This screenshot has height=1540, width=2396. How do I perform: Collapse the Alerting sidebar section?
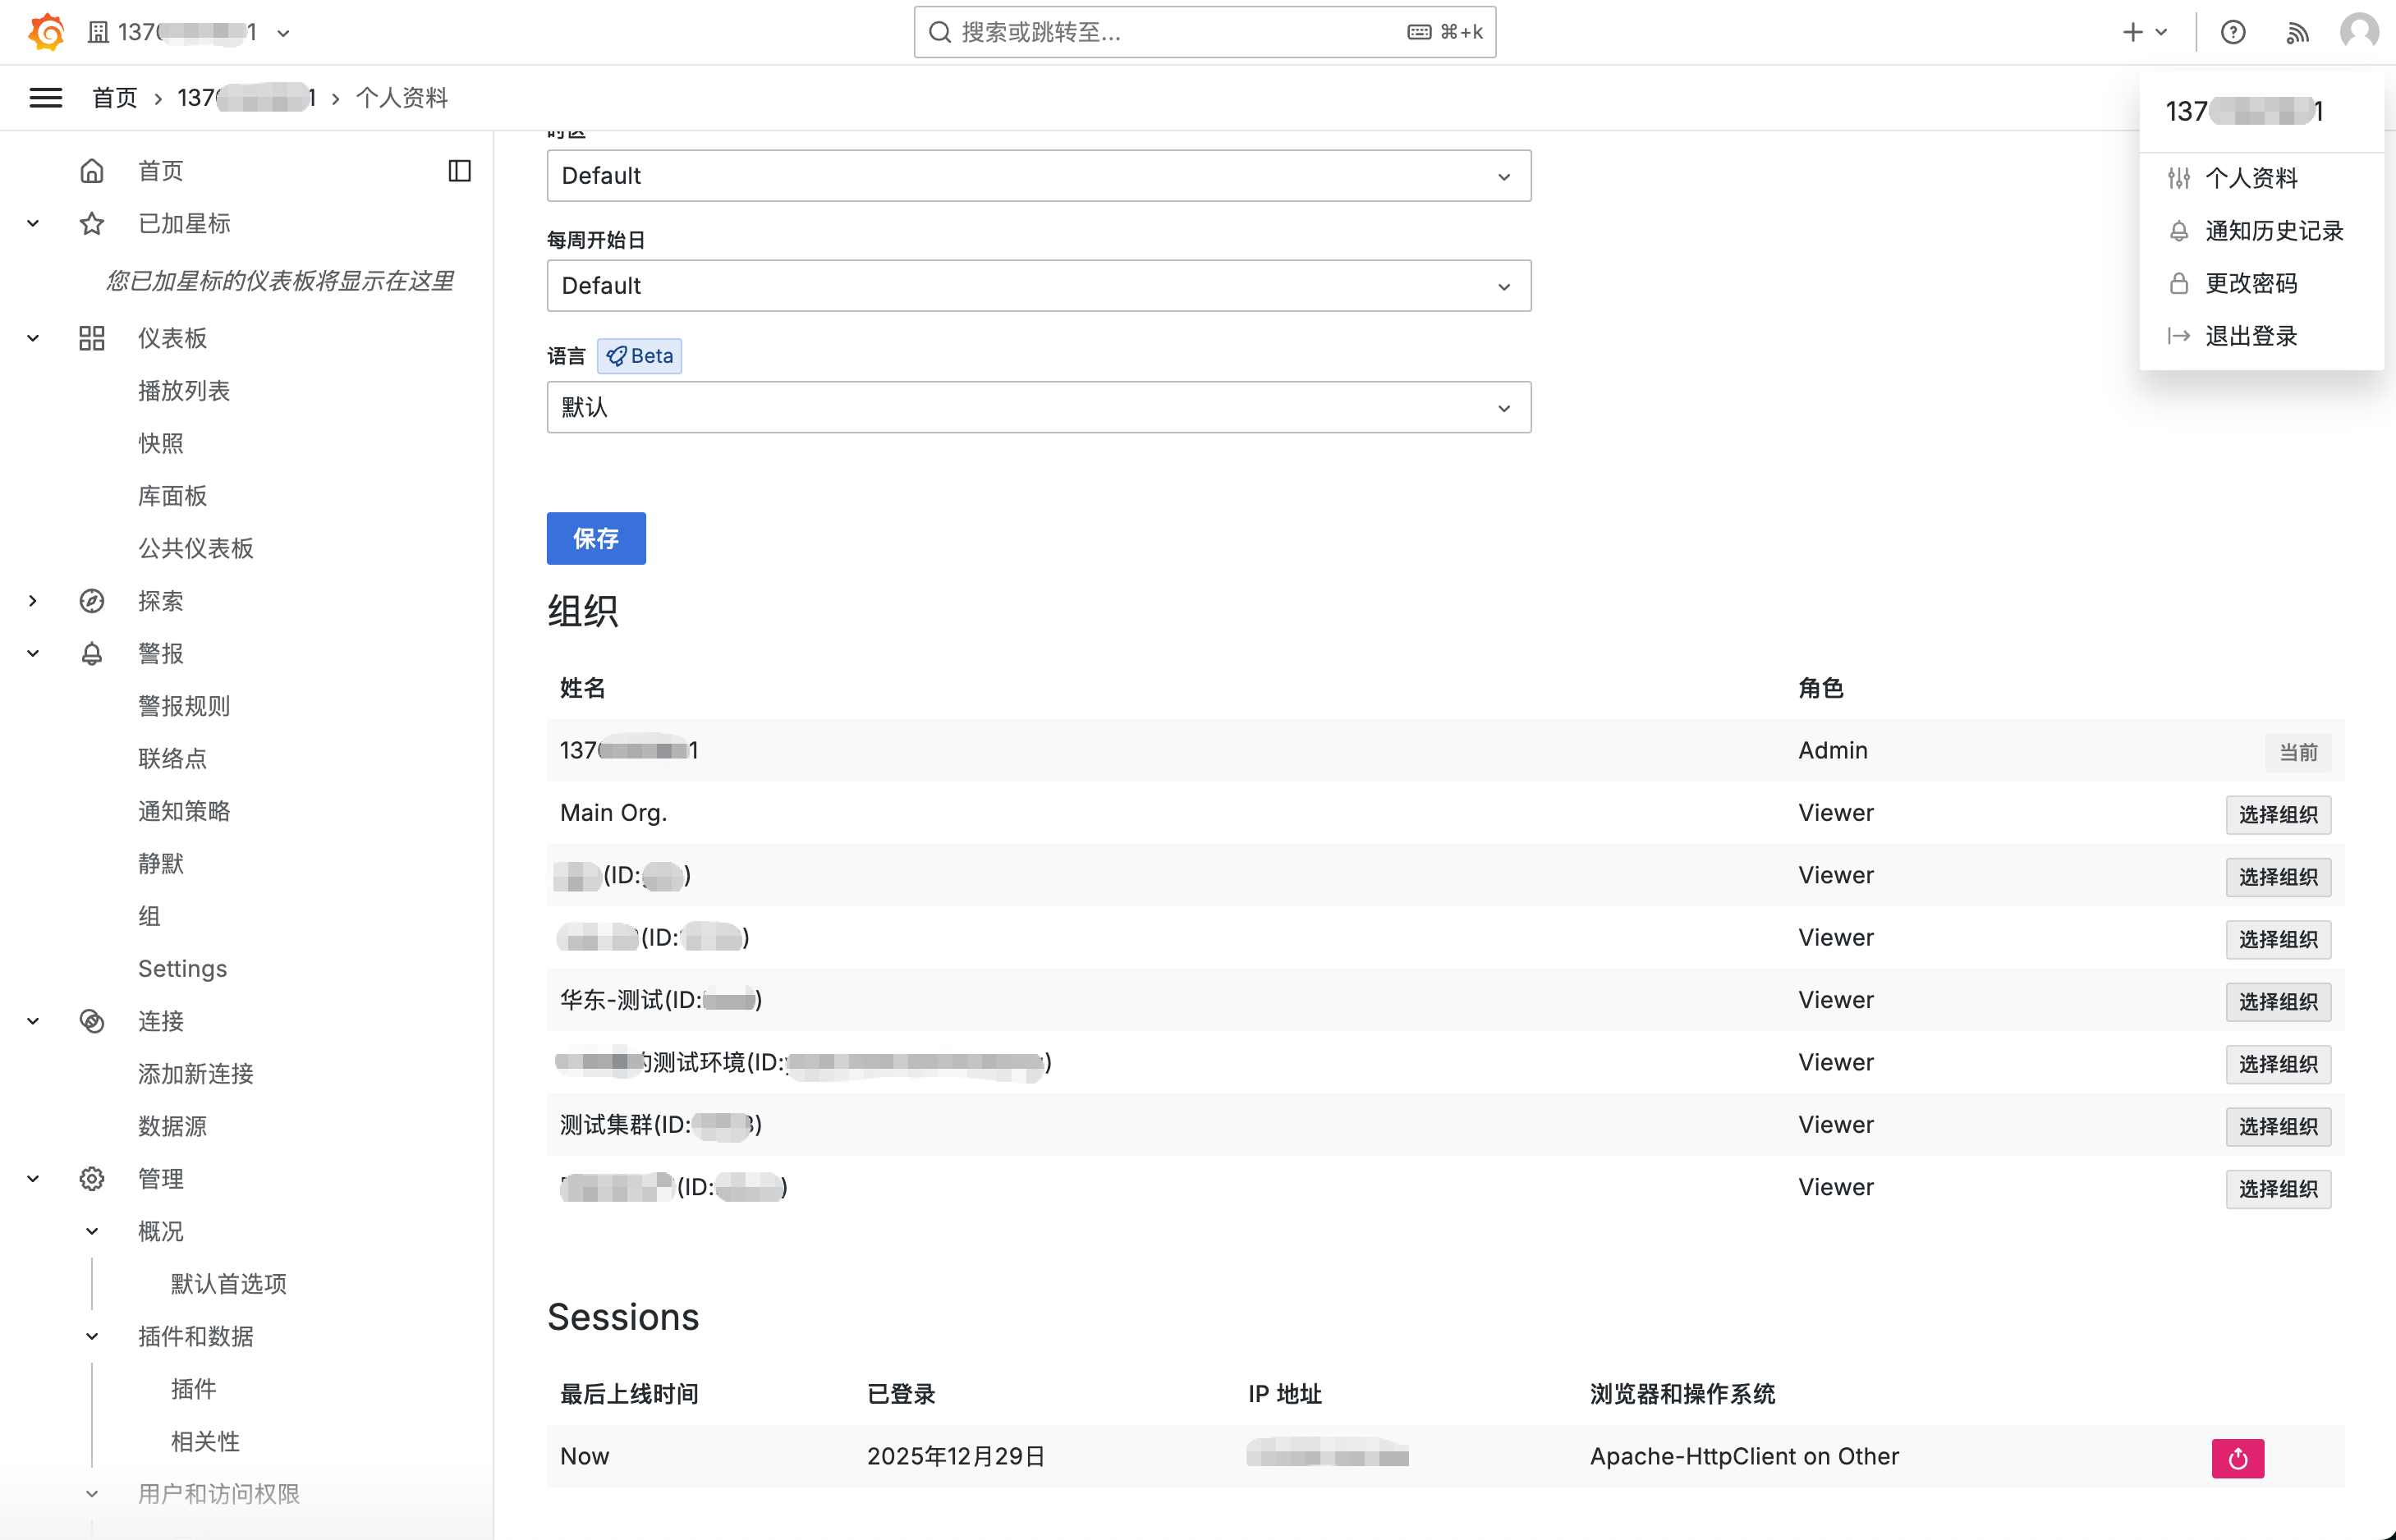tap(33, 653)
